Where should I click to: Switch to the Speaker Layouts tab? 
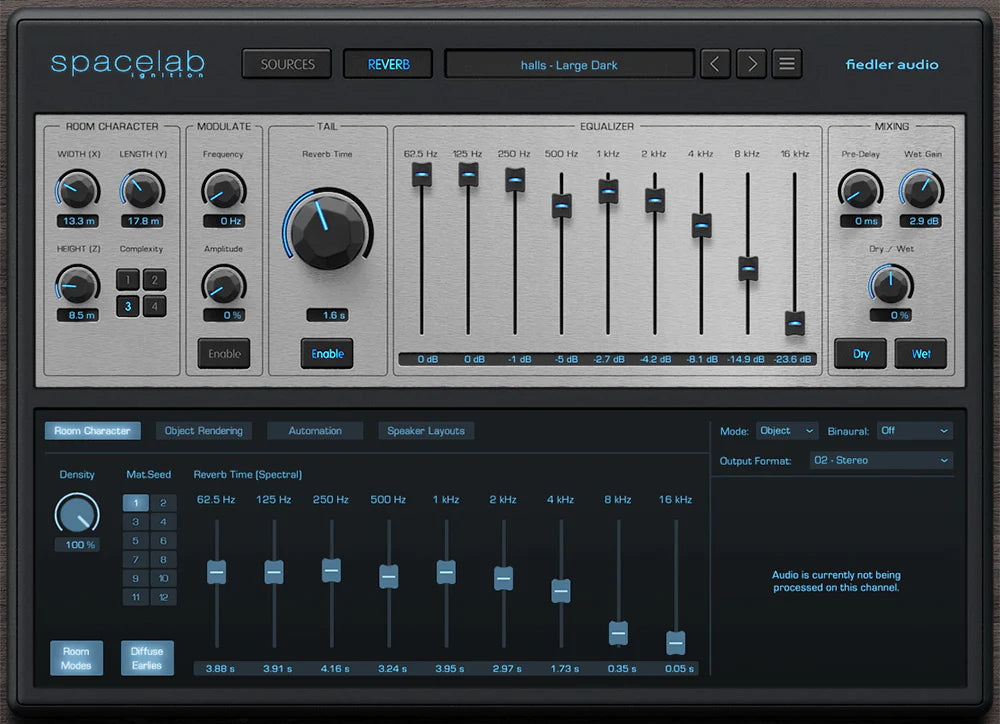click(x=426, y=431)
